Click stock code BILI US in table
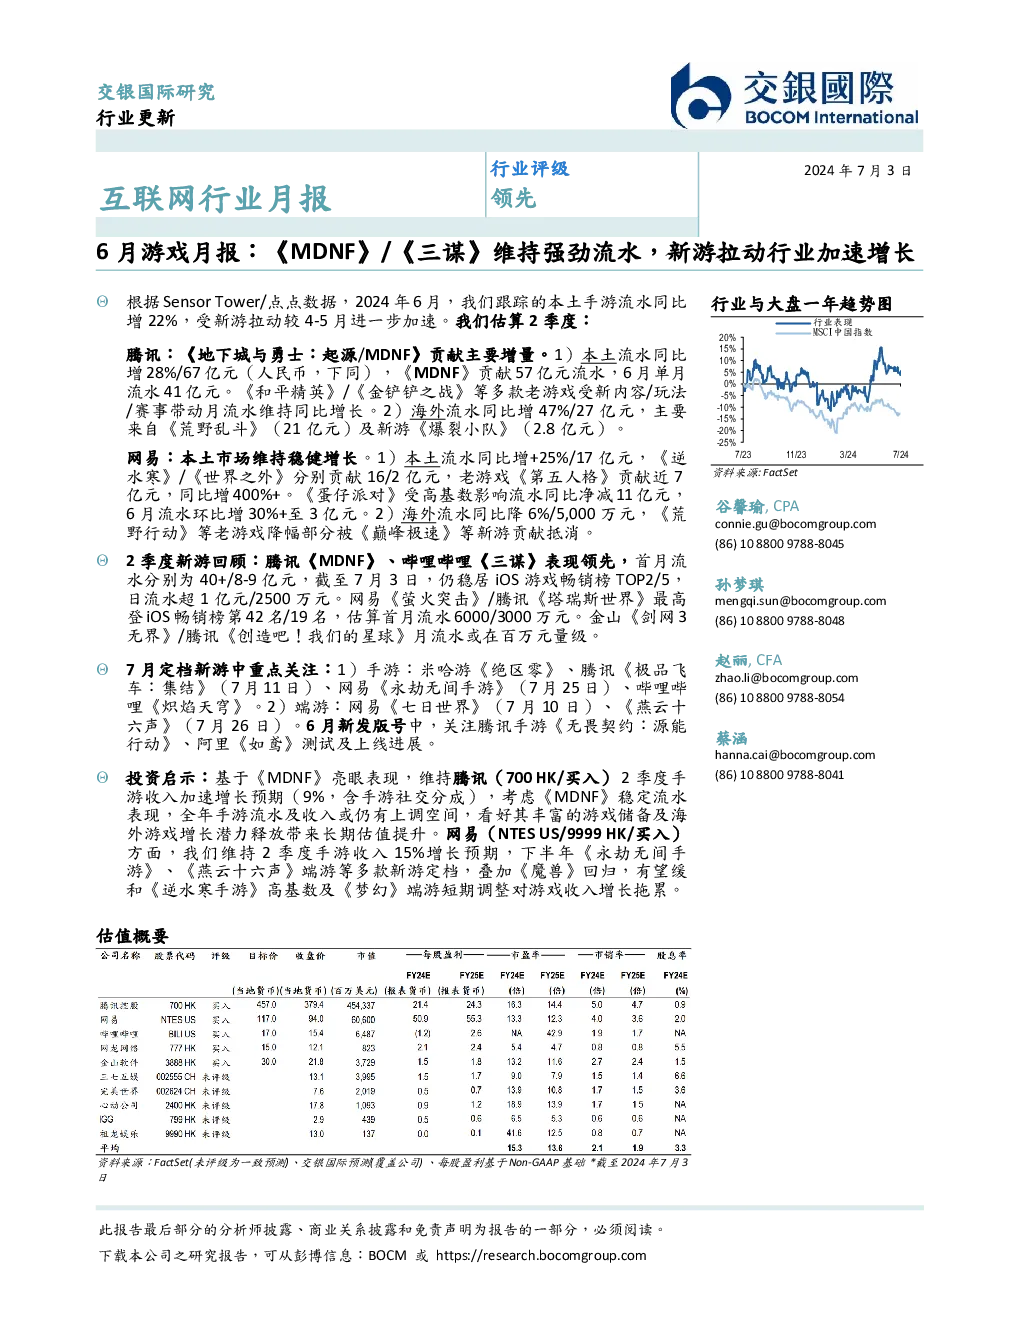 click(x=182, y=1034)
